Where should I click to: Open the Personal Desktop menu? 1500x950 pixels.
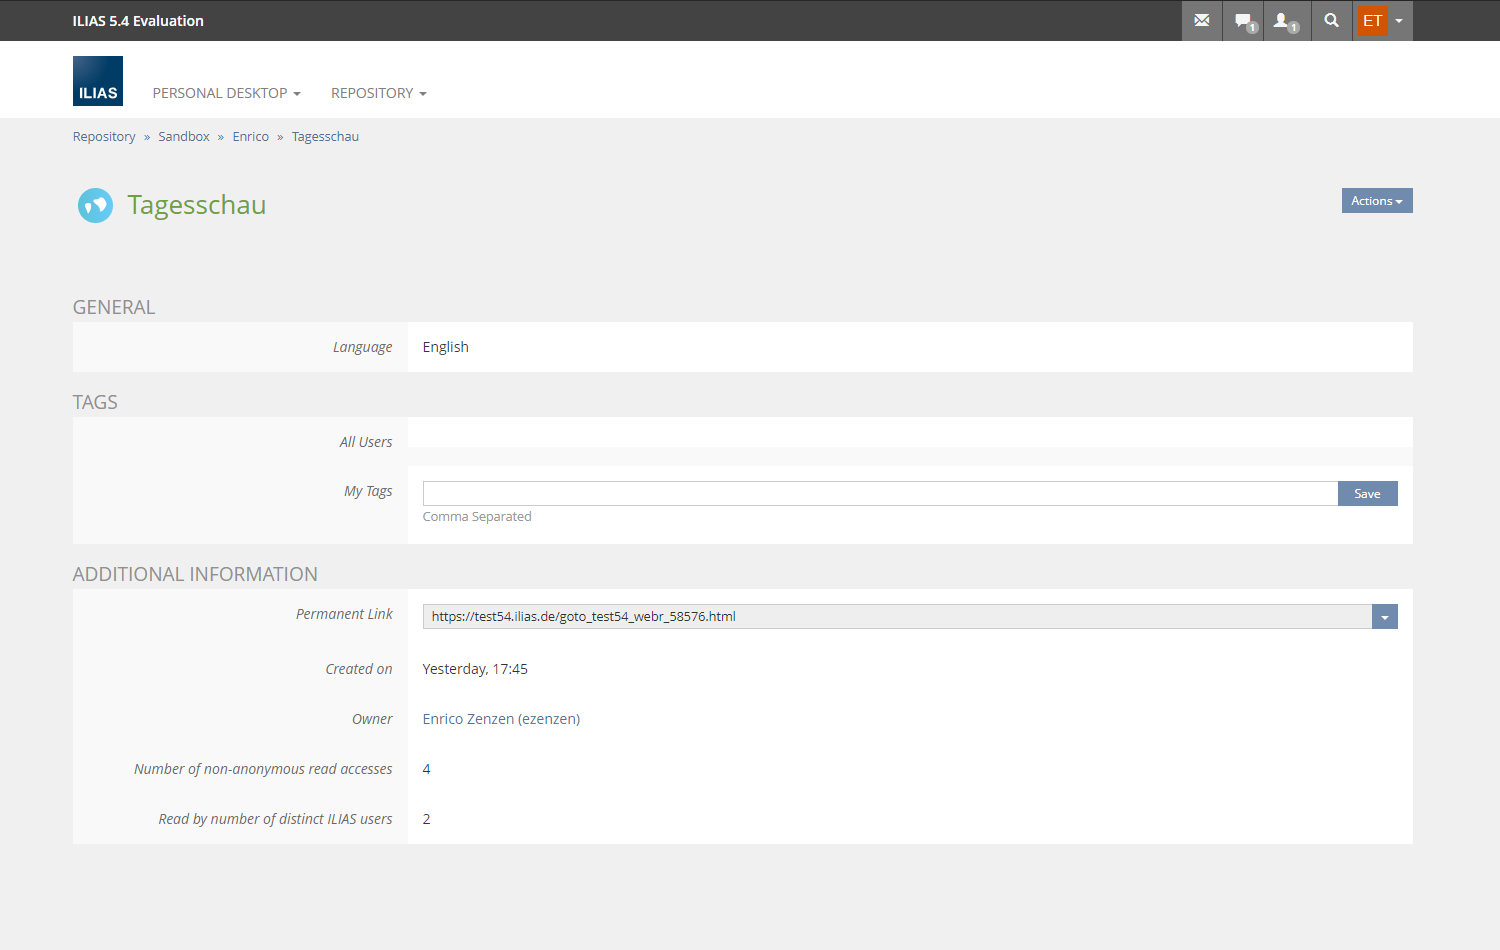tap(226, 93)
